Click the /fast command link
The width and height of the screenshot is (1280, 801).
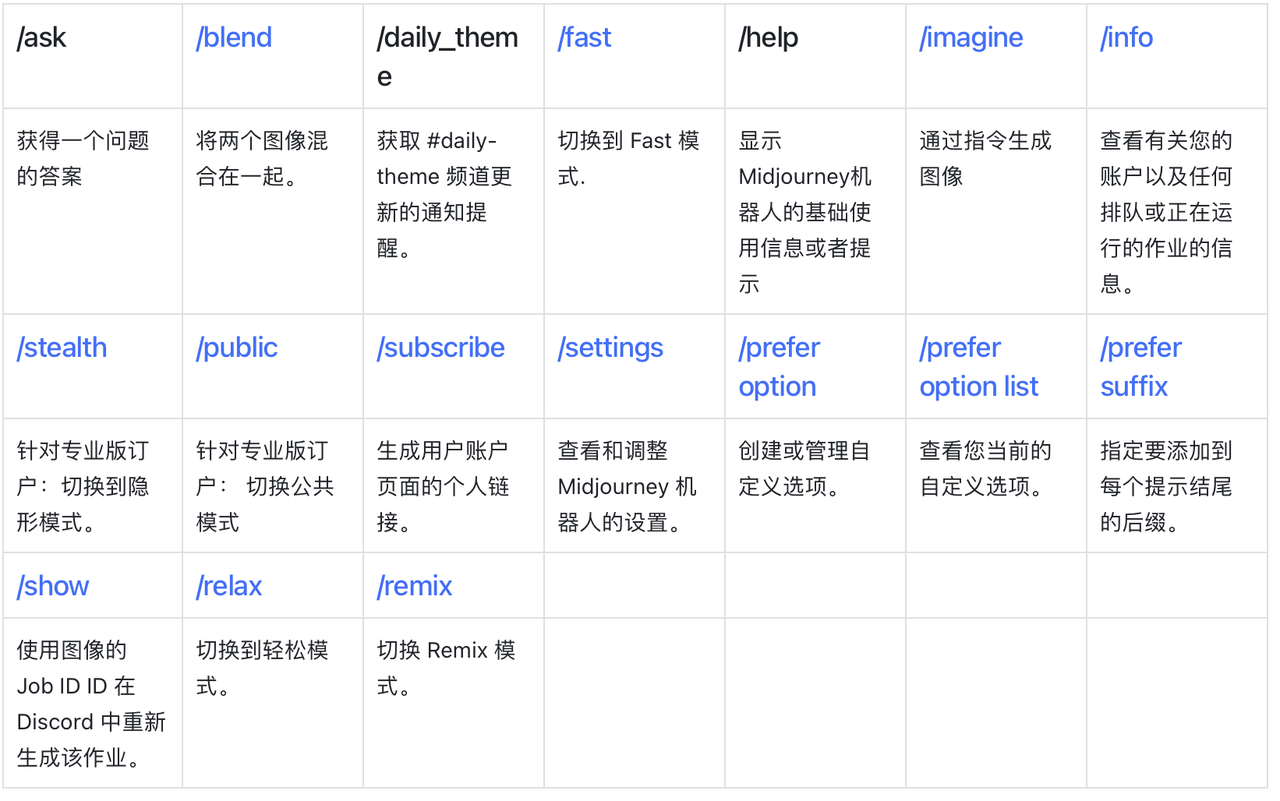[x=584, y=38]
